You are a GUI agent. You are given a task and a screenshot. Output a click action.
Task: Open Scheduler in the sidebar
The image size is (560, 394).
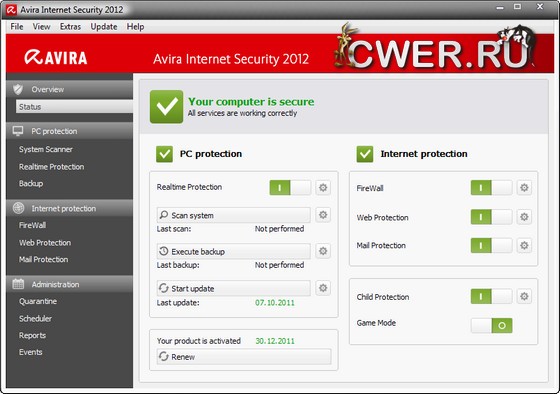pyautogui.click(x=35, y=318)
